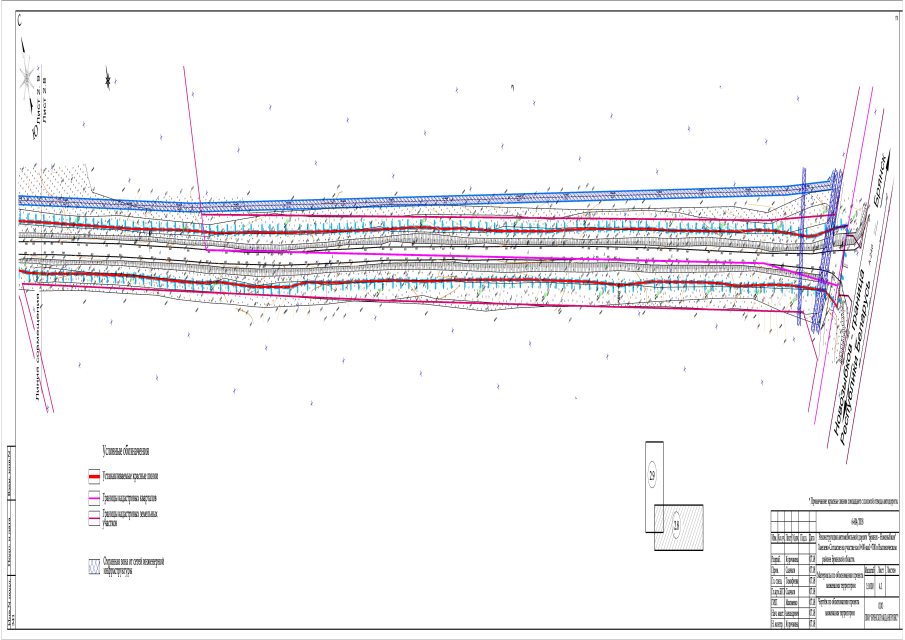Screen dimensions: 905x640
Task: Click the red line legend swatch
Action: tap(94, 477)
